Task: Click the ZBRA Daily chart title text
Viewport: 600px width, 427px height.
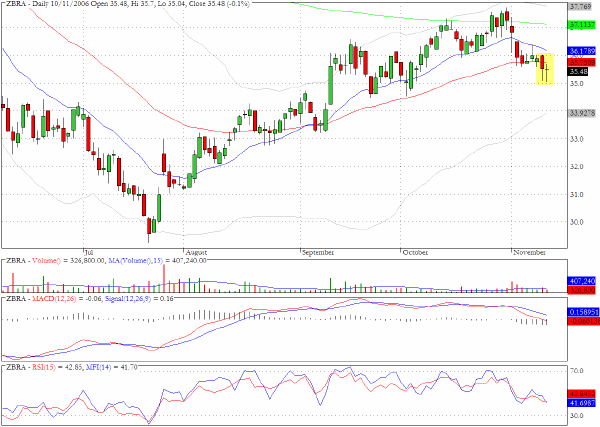Action: click(x=128, y=4)
